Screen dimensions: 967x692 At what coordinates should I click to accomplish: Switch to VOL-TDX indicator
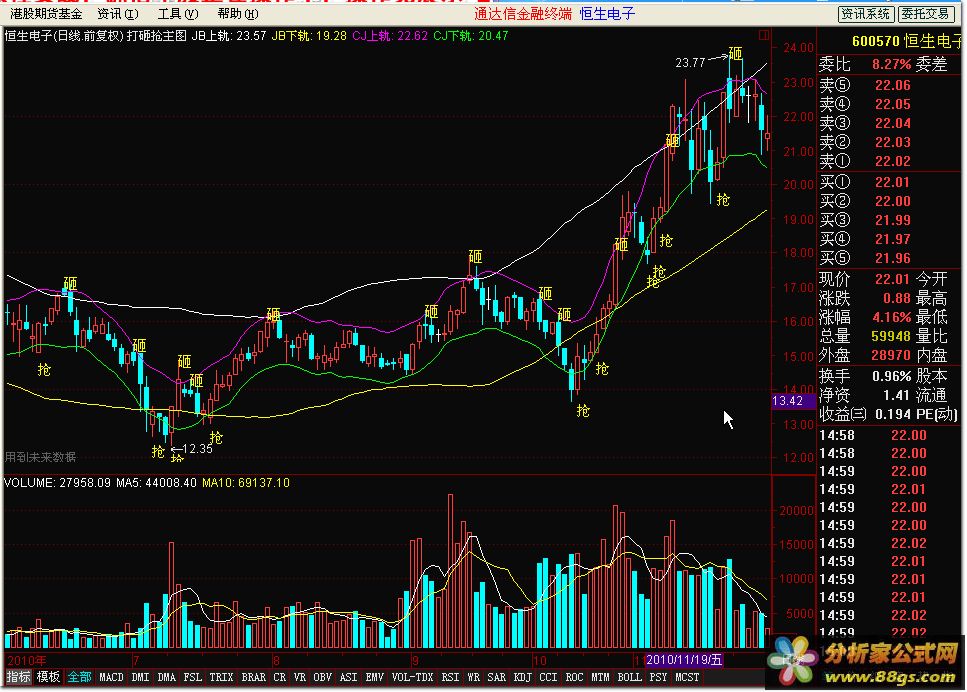pos(413,677)
